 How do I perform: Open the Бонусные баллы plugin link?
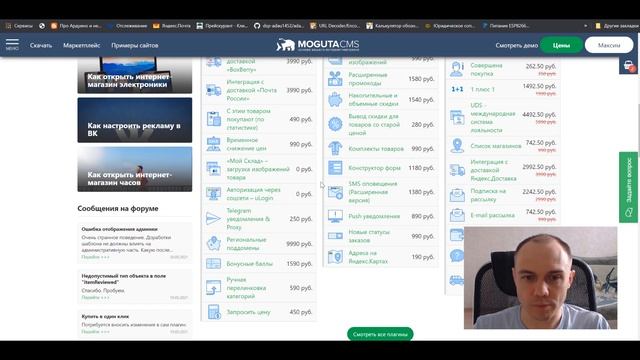pyautogui.click(x=249, y=264)
